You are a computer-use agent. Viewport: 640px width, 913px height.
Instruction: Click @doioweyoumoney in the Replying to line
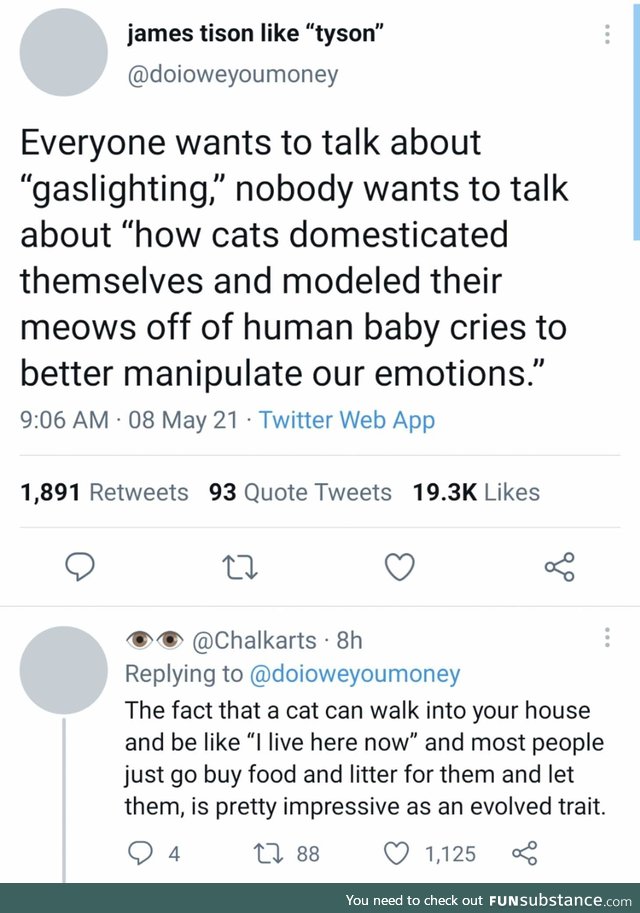pos(353,674)
